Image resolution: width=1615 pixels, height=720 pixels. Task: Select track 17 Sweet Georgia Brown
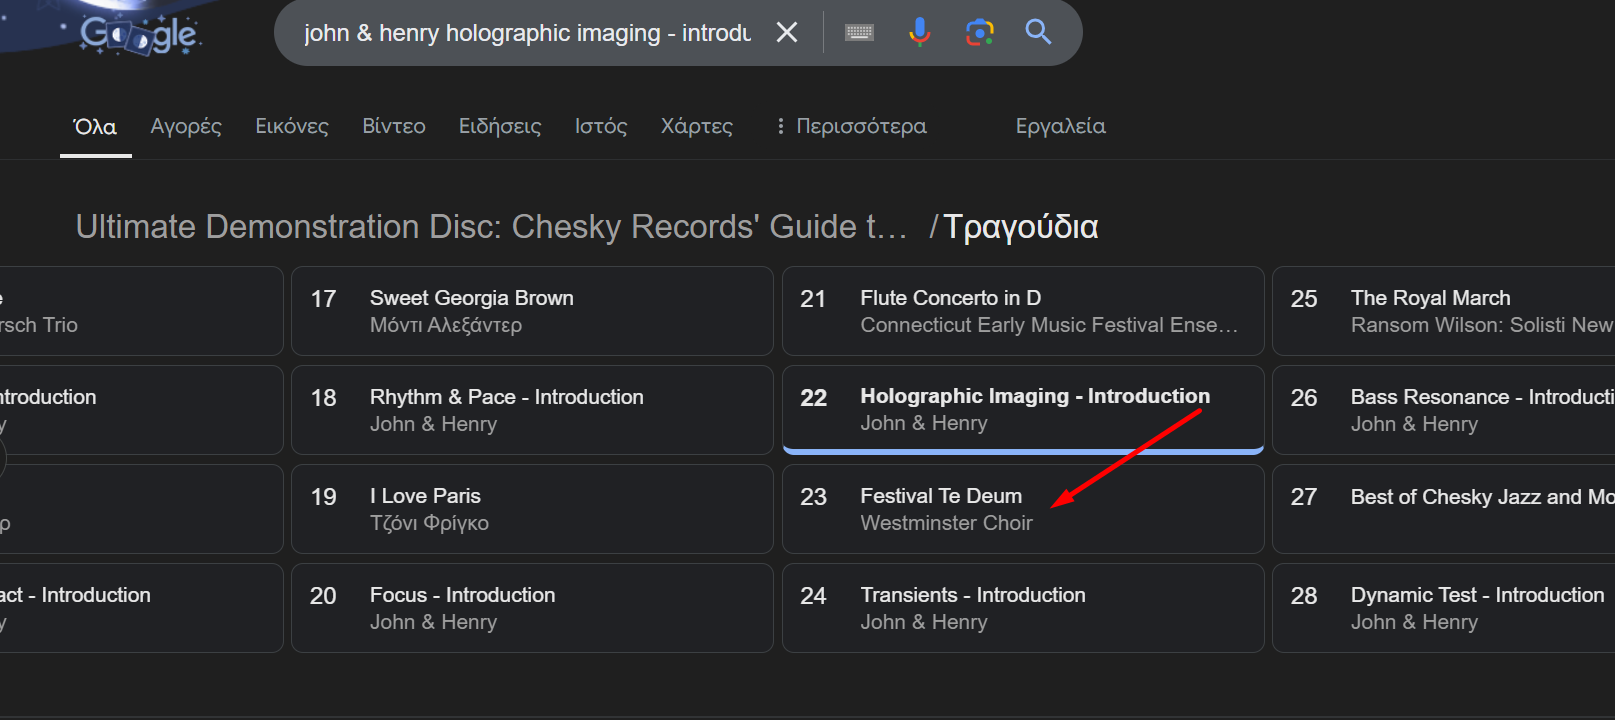click(532, 311)
